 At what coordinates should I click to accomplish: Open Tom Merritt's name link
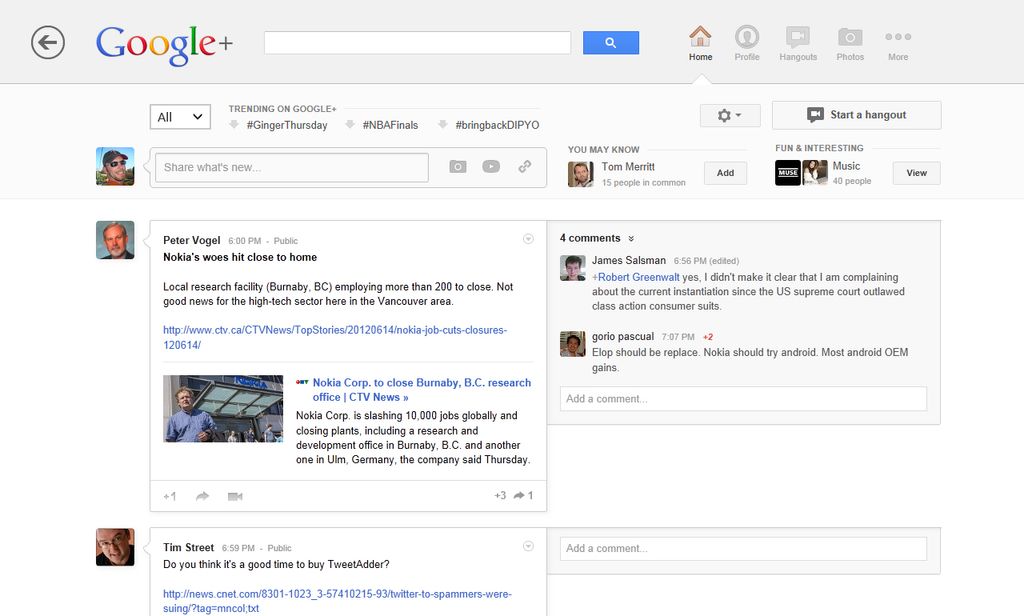(x=628, y=167)
